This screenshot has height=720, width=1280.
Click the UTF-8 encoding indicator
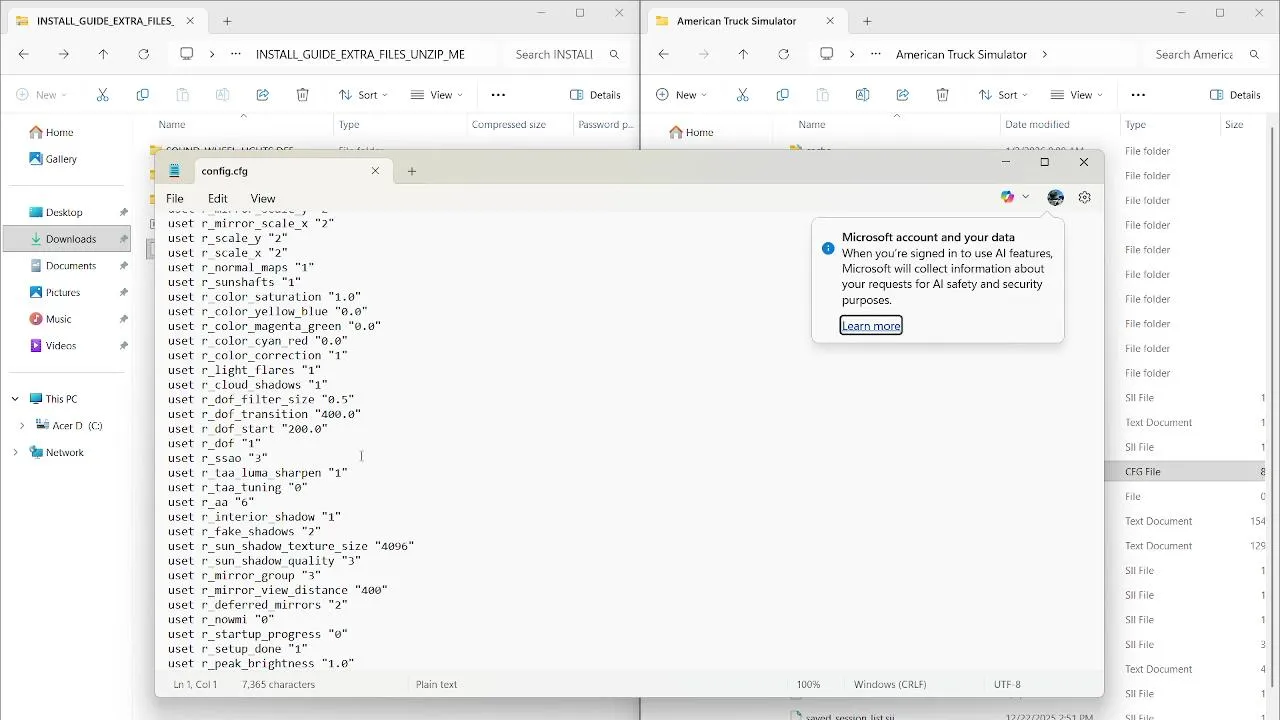(1007, 685)
